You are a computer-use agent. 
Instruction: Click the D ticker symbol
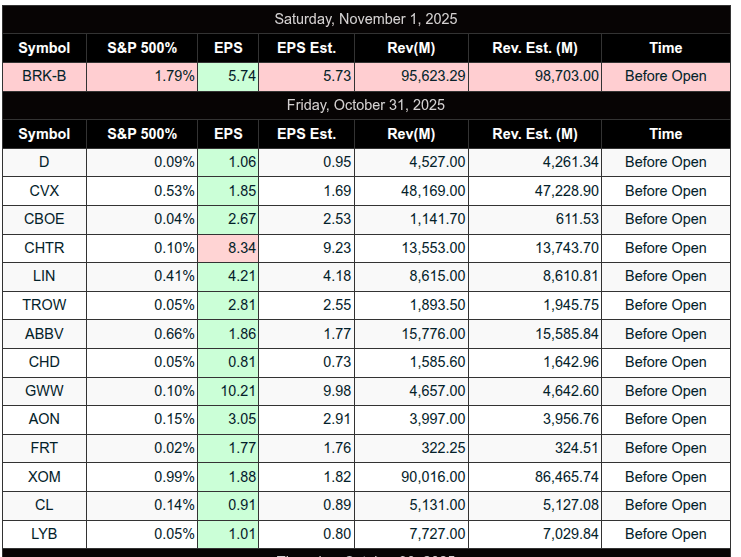click(44, 162)
